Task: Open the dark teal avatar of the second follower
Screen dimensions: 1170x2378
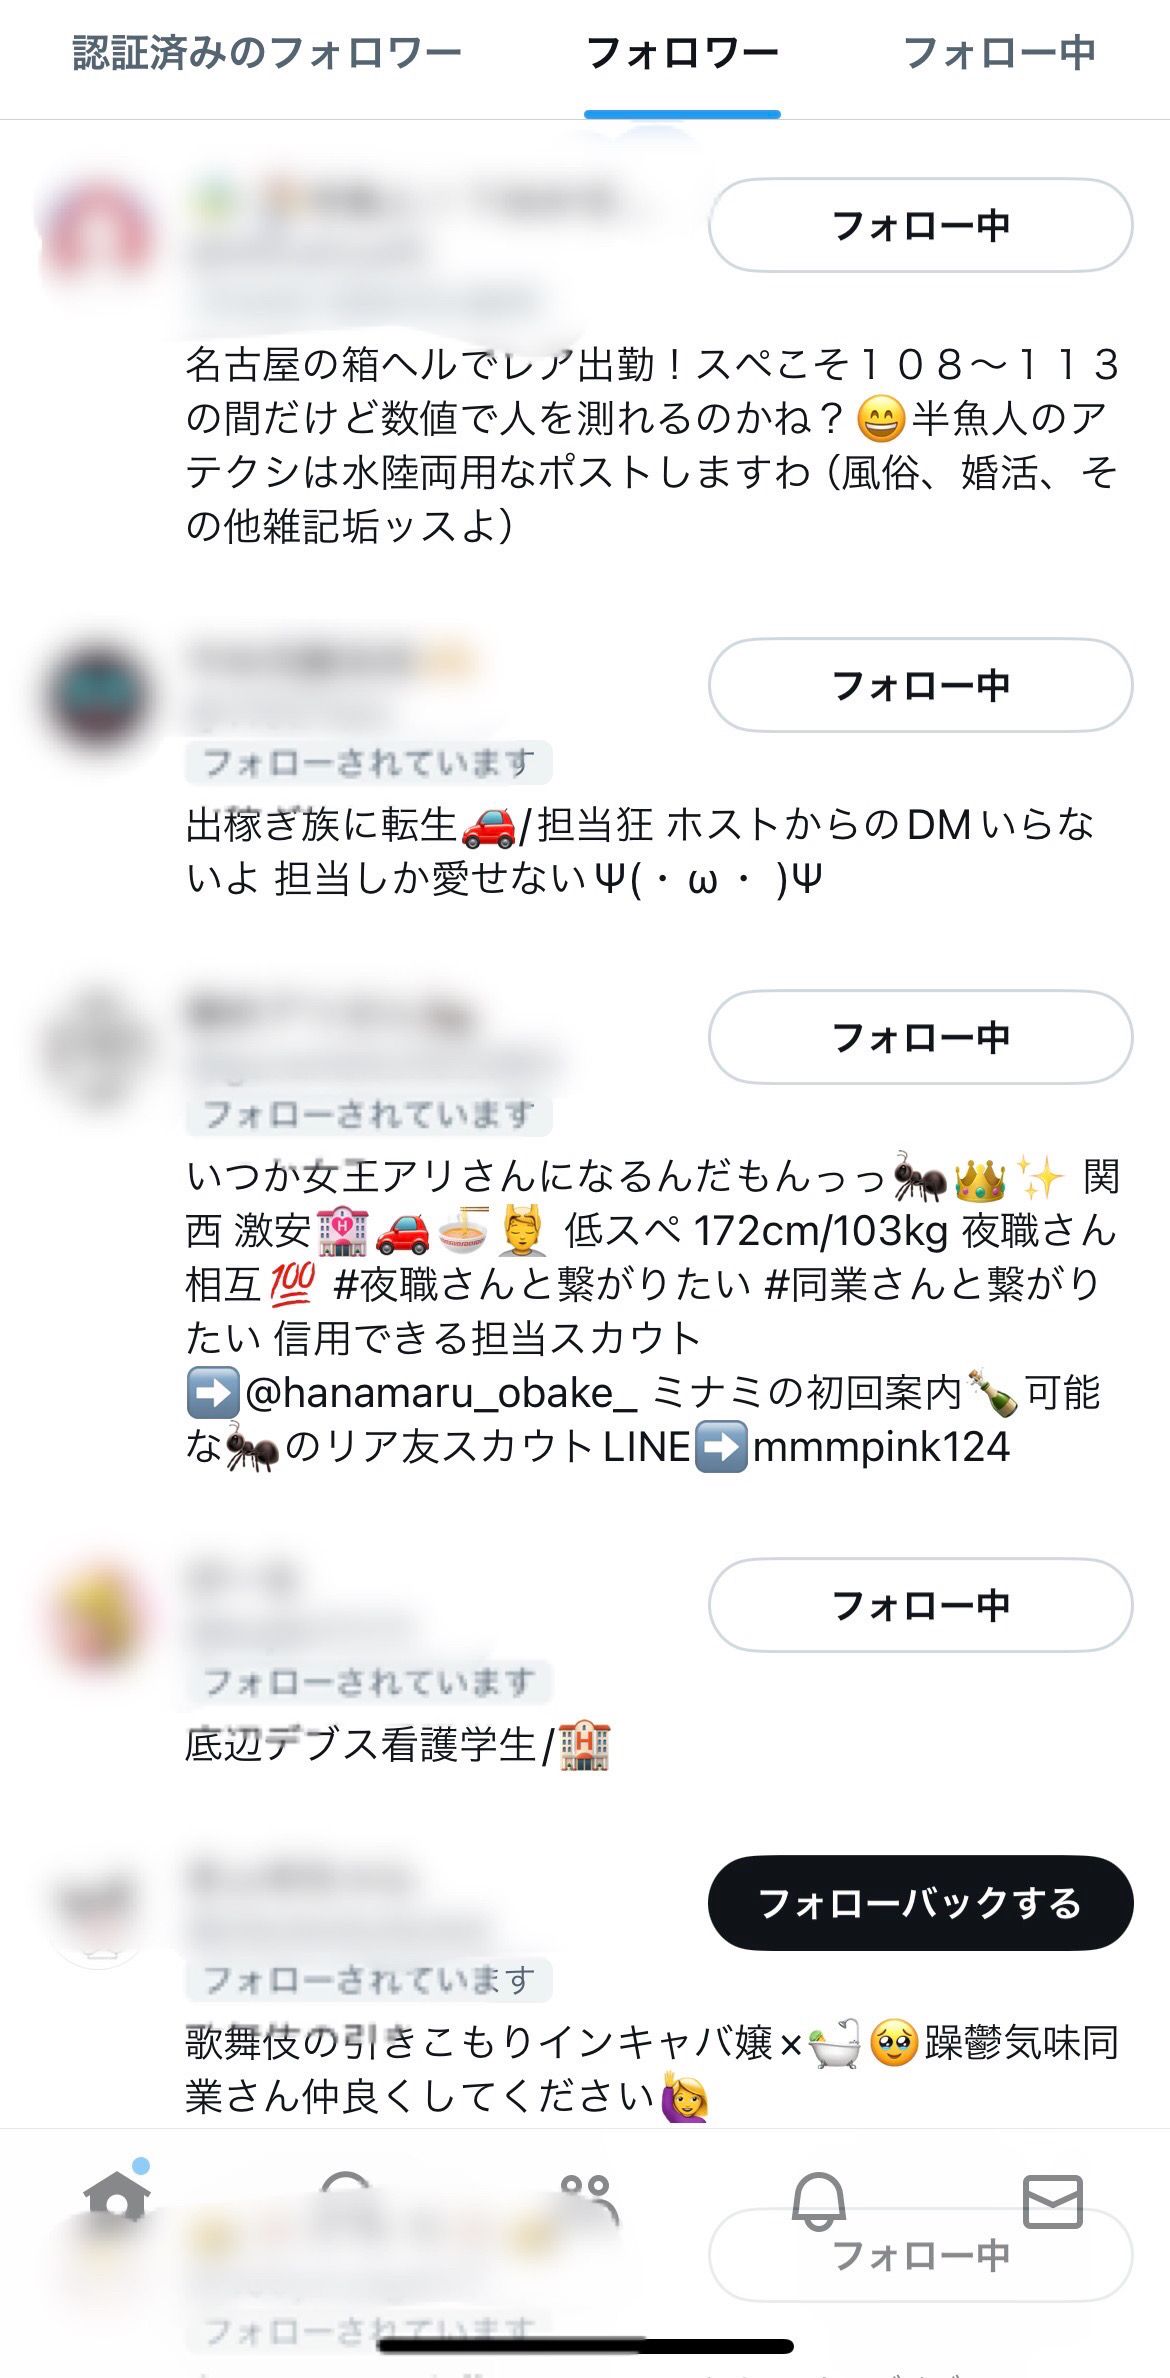Action: 98,697
